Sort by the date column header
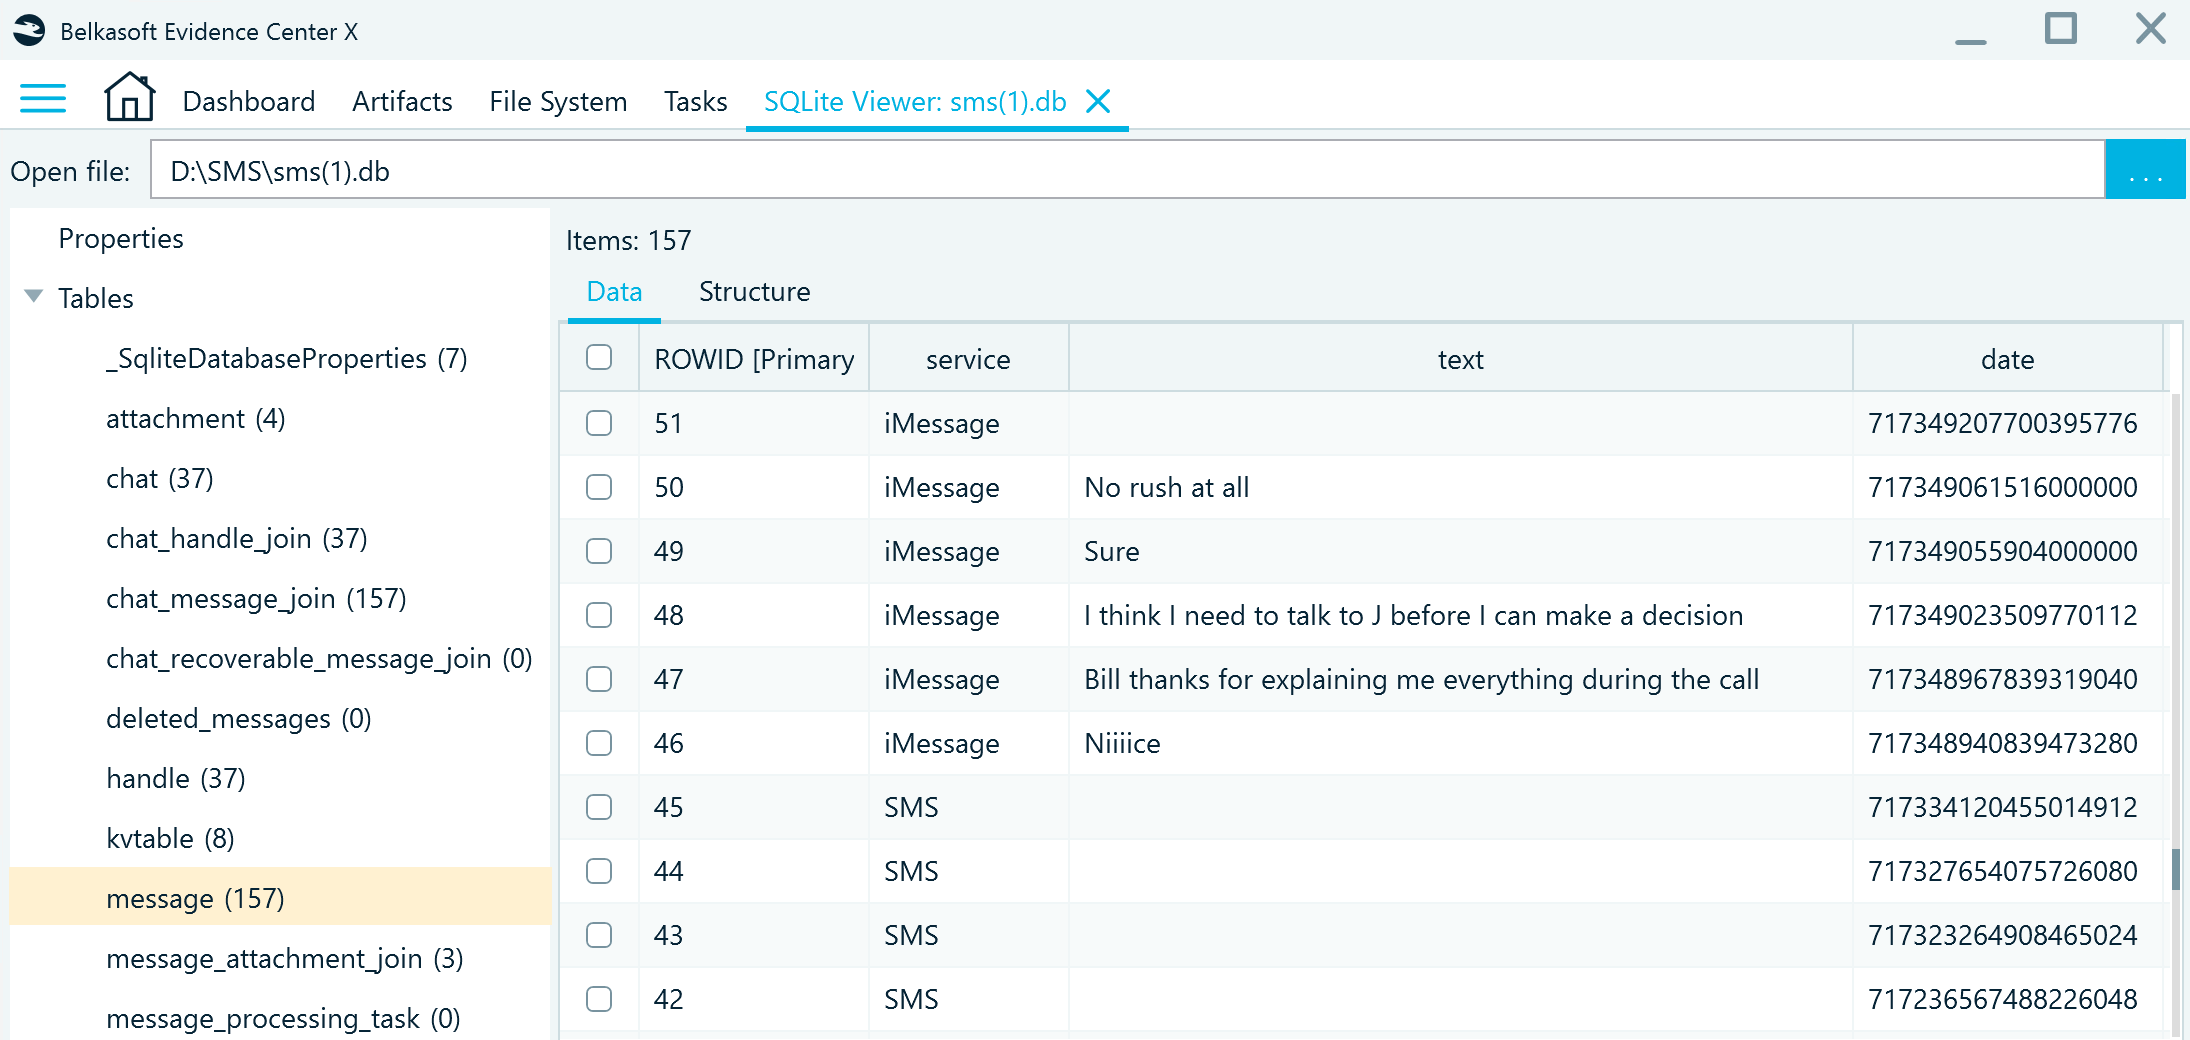The width and height of the screenshot is (2190, 1040). pyautogui.click(x=2007, y=359)
